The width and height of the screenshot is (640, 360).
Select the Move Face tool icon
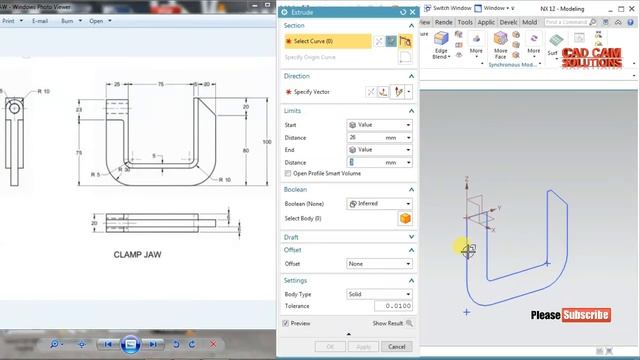pyautogui.click(x=500, y=39)
